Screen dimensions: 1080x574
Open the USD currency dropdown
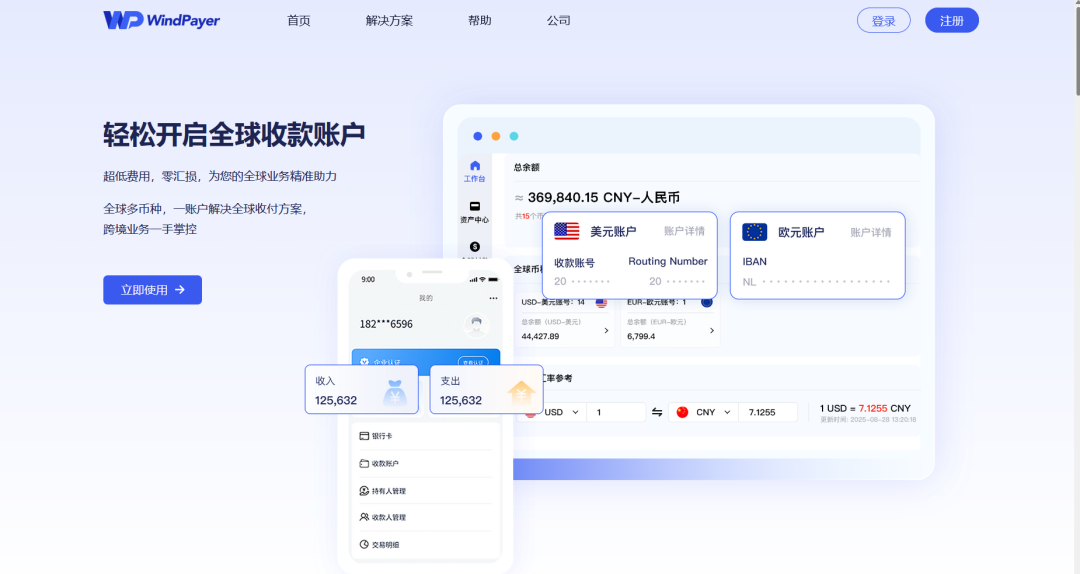click(x=561, y=412)
